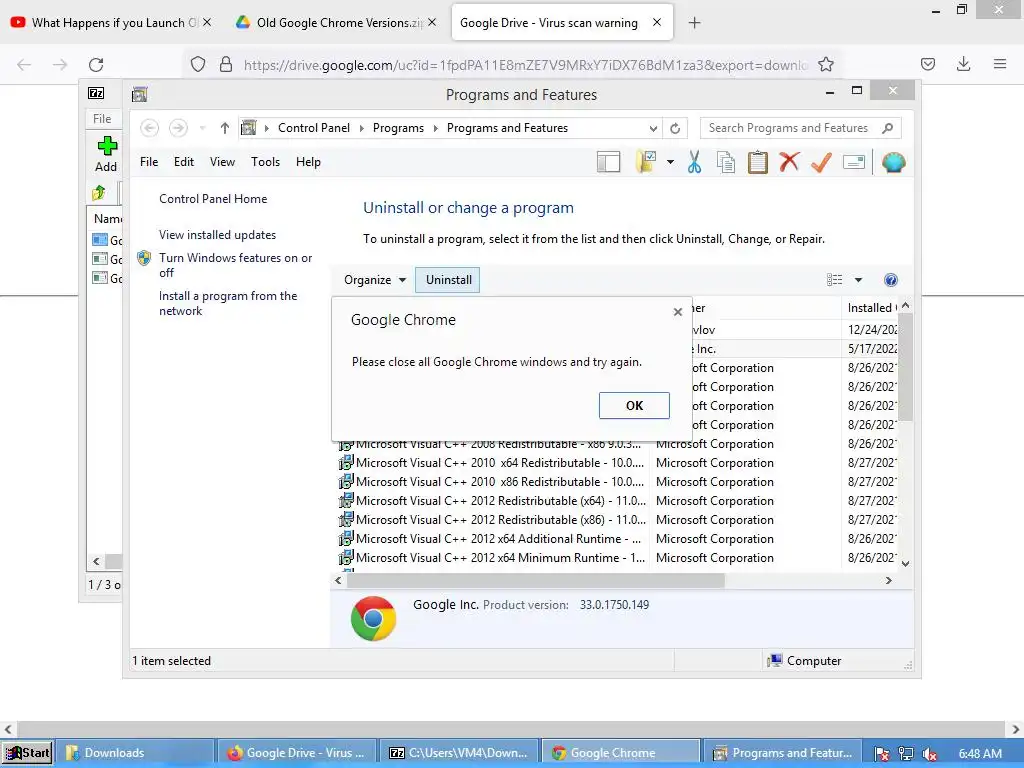Close the Google Chrome dialog with X
The image size is (1024, 768).
click(678, 312)
